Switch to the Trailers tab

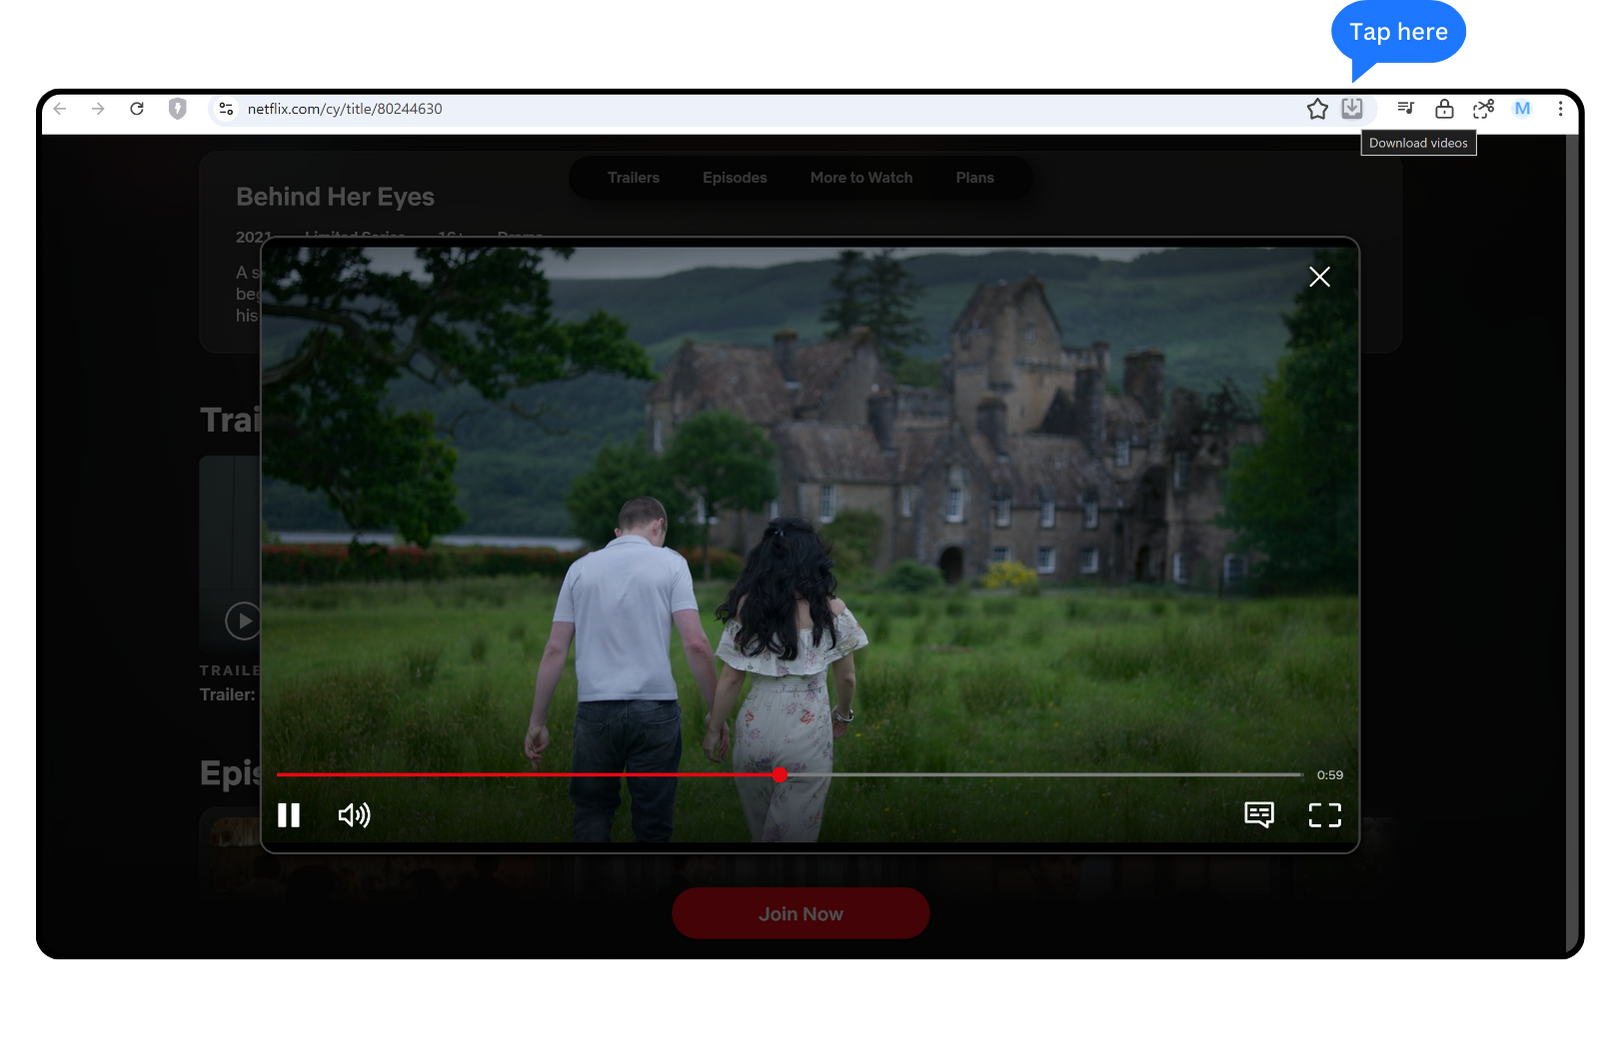634,178
